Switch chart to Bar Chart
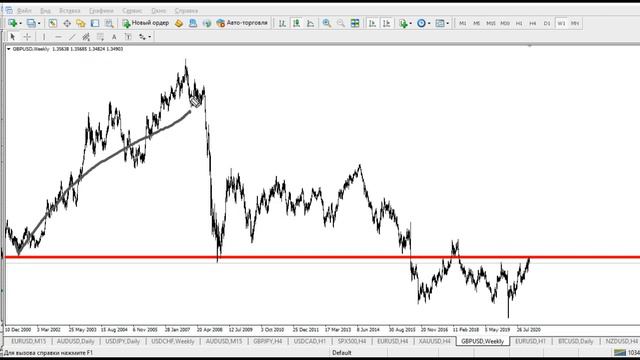The image size is (640, 360). [282, 24]
